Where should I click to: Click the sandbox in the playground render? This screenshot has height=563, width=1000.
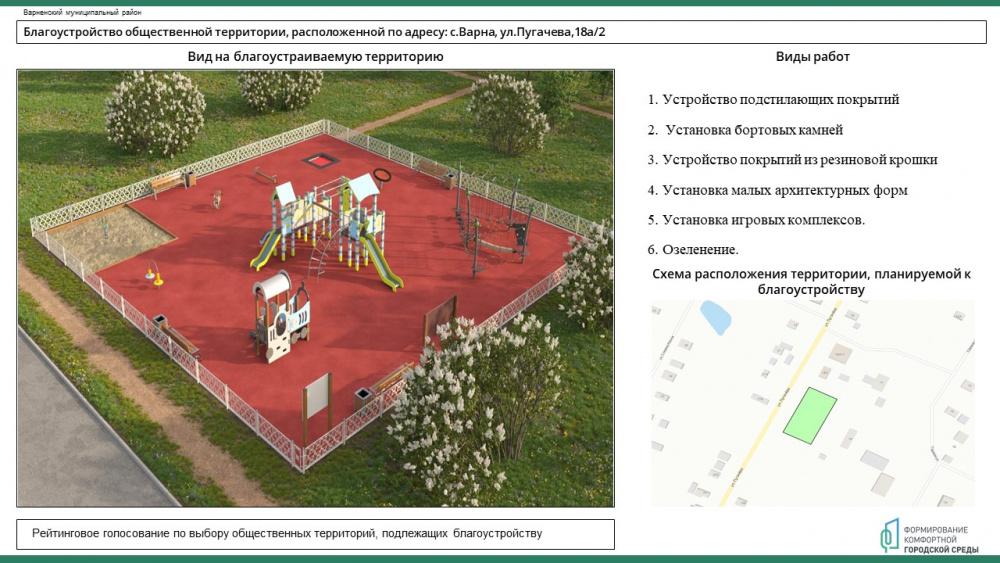(95, 240)
